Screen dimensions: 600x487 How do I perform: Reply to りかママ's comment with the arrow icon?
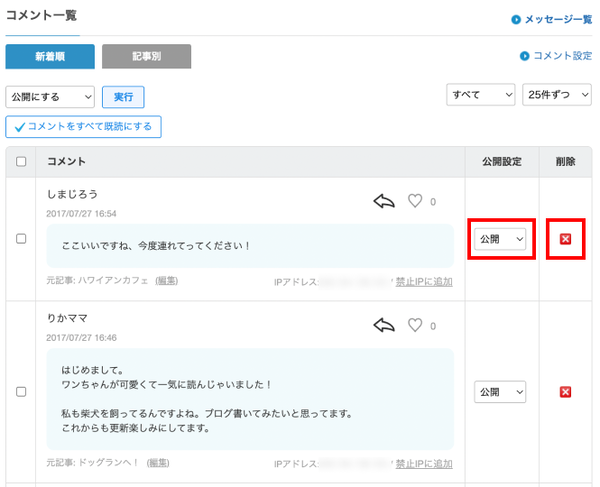(x=384, y=326)
